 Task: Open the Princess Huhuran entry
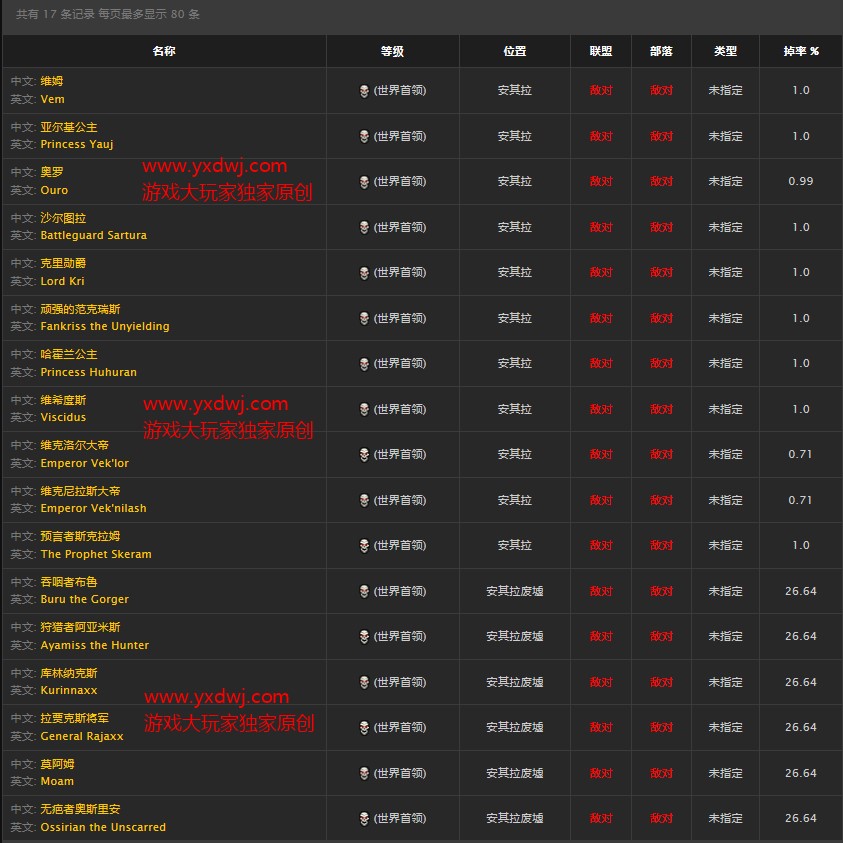click(x=89, y=372)
